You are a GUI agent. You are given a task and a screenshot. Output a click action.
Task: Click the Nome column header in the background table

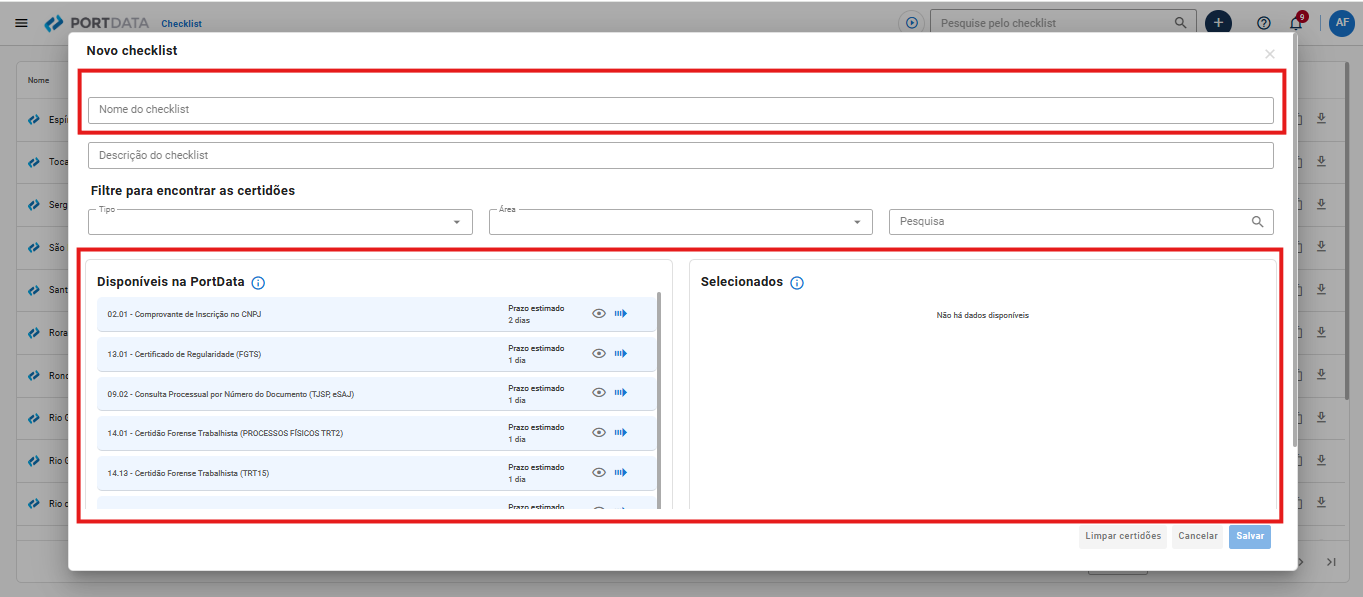38,80
